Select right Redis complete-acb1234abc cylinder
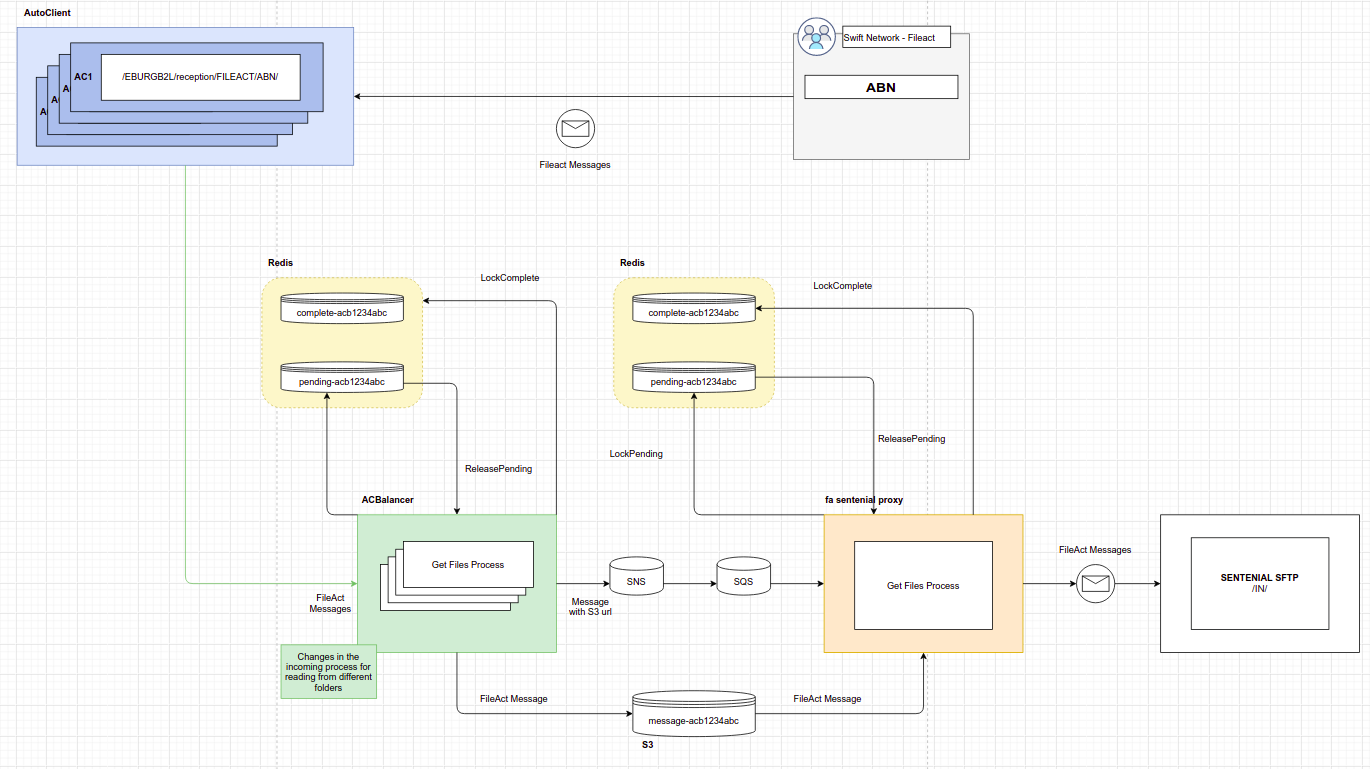Viewport: 1370px width, 769px height. [x=694, y=308]
